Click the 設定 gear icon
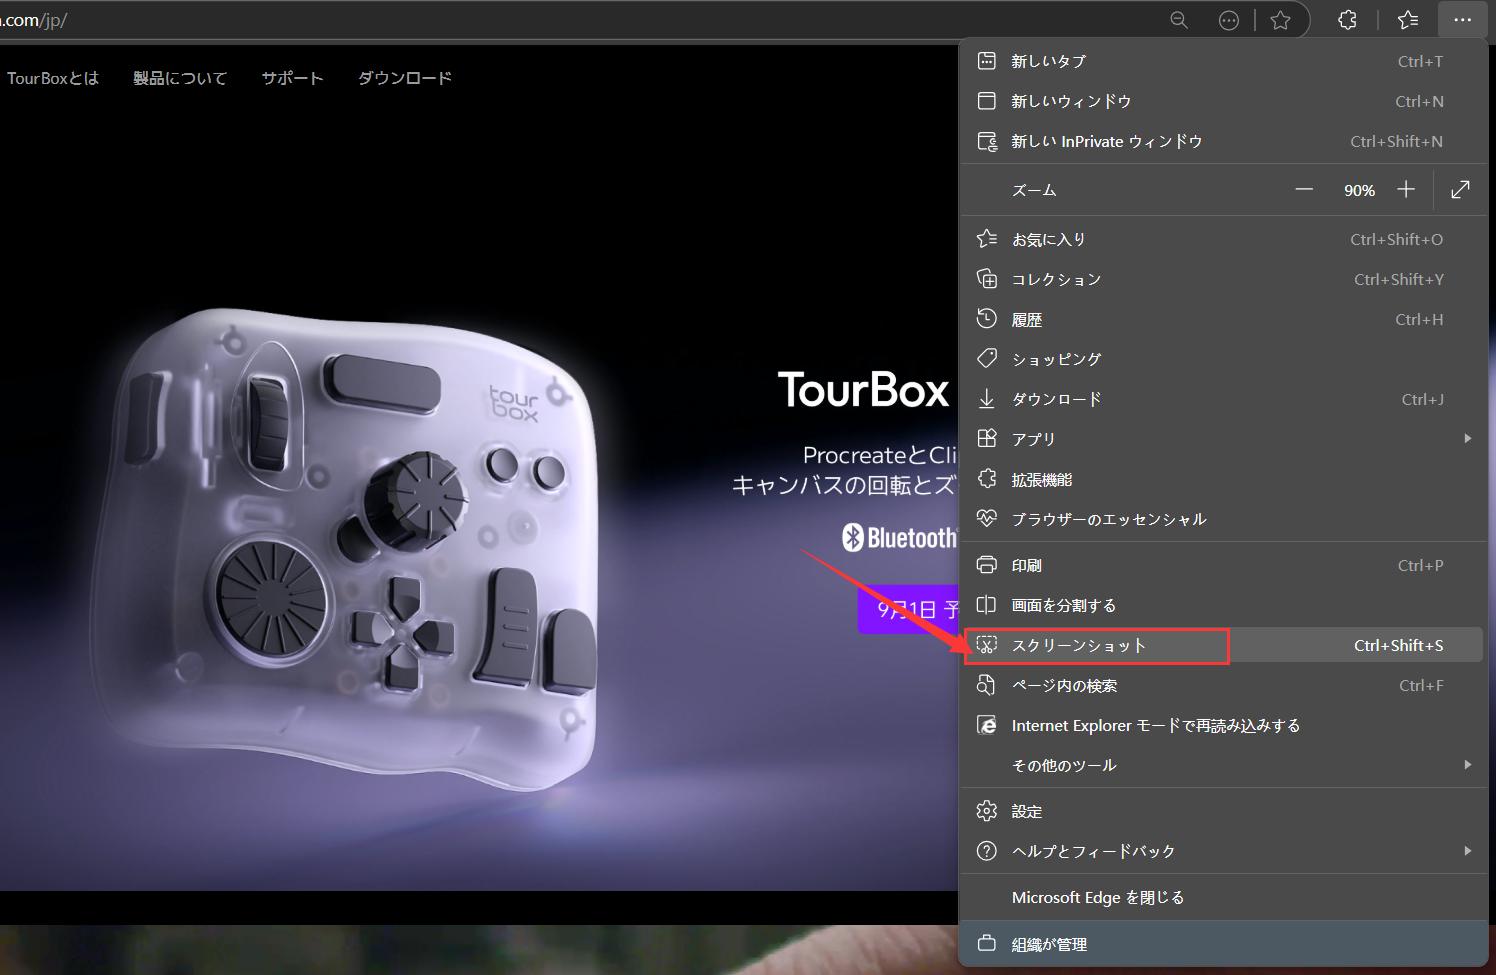Screen dimensions: 1496x975 click(986, 811)
